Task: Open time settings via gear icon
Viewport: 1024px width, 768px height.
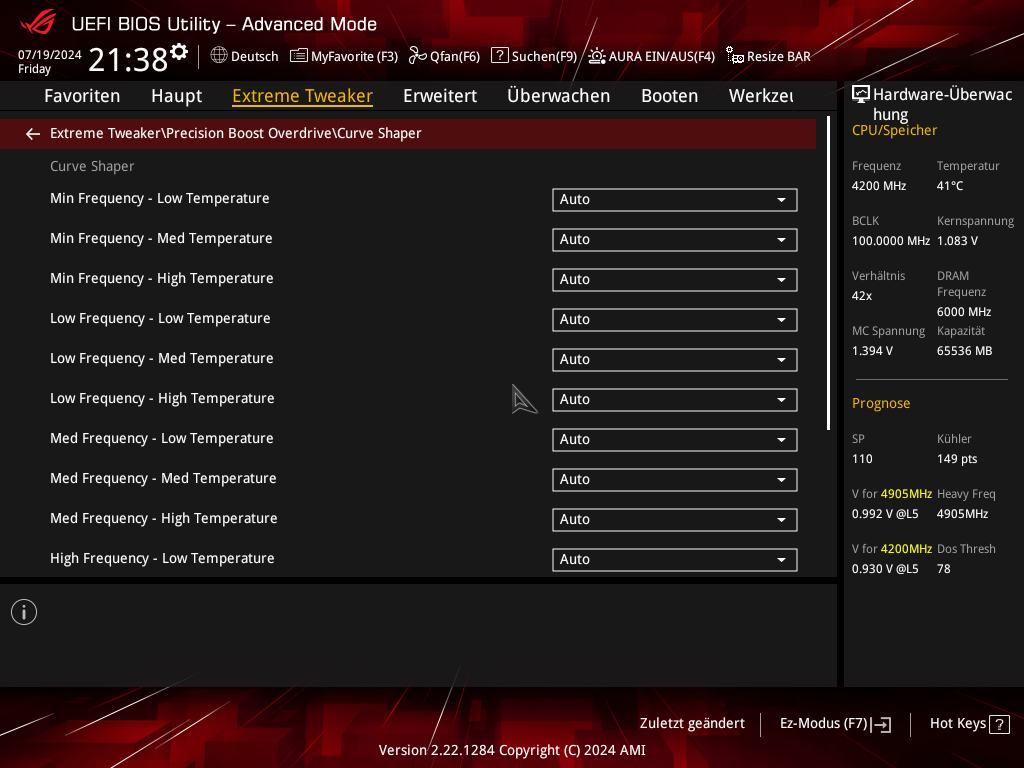Action: tap(179, 51)
